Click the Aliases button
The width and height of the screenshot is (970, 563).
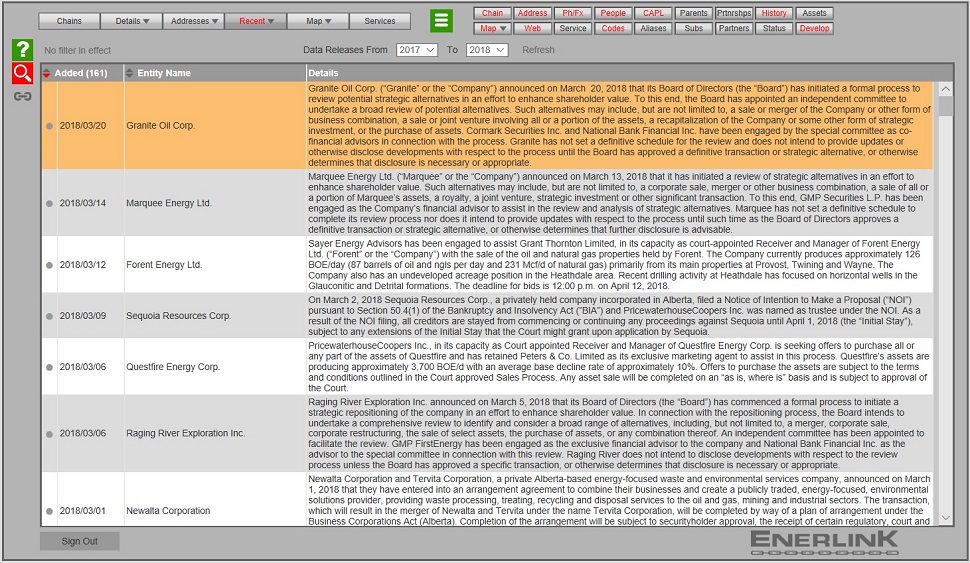653,28
